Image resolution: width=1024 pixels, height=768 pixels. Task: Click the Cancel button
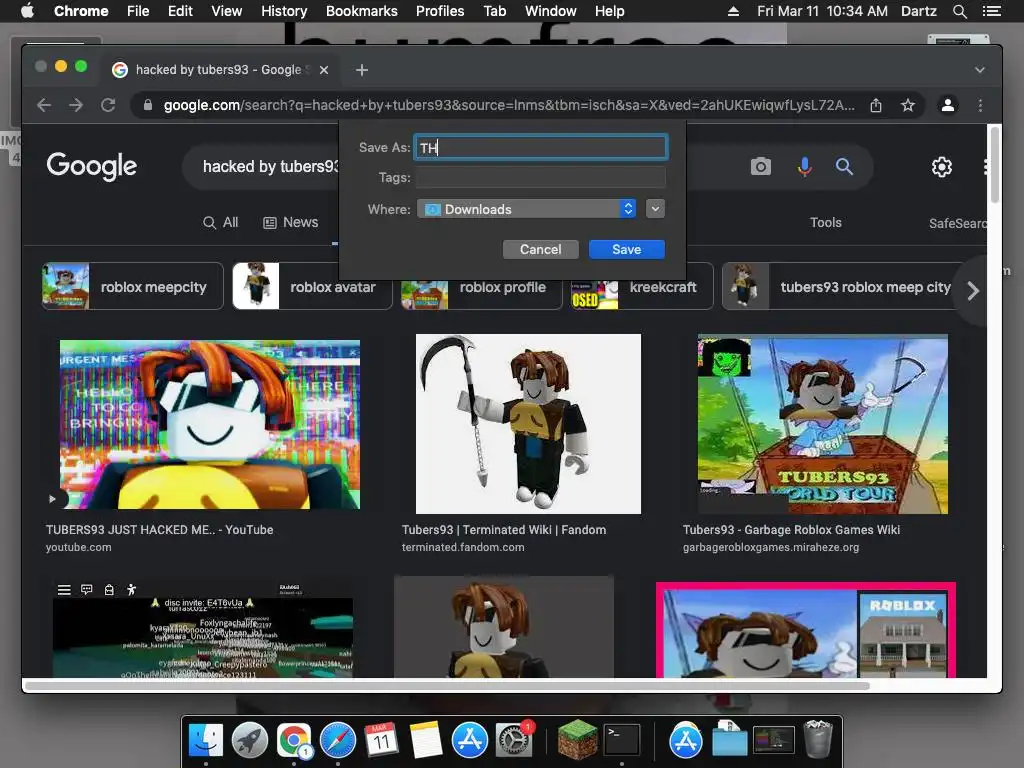(x=541, y=249)
